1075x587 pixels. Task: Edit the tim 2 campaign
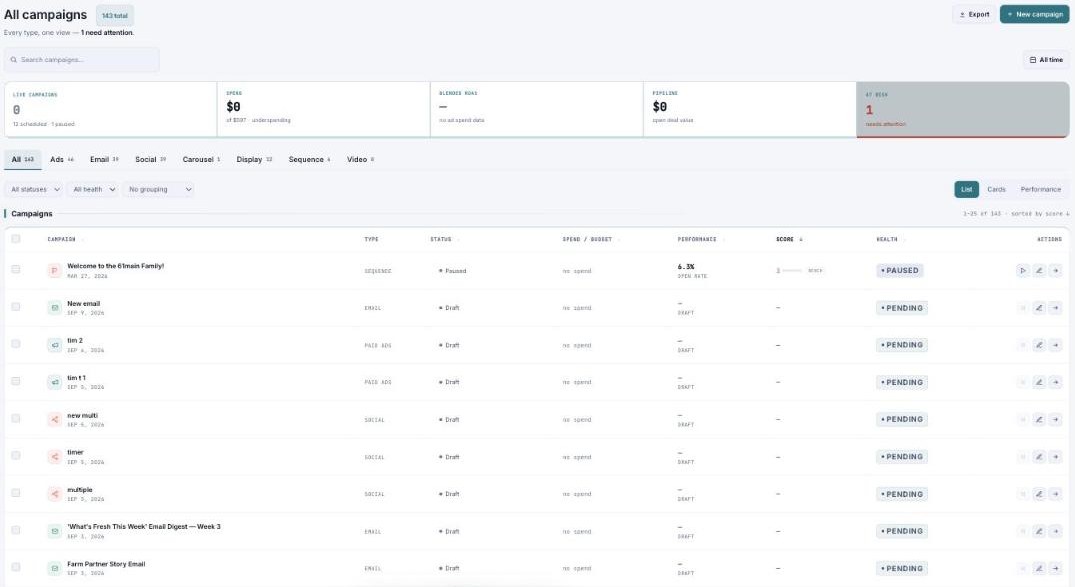(1039, 345)
